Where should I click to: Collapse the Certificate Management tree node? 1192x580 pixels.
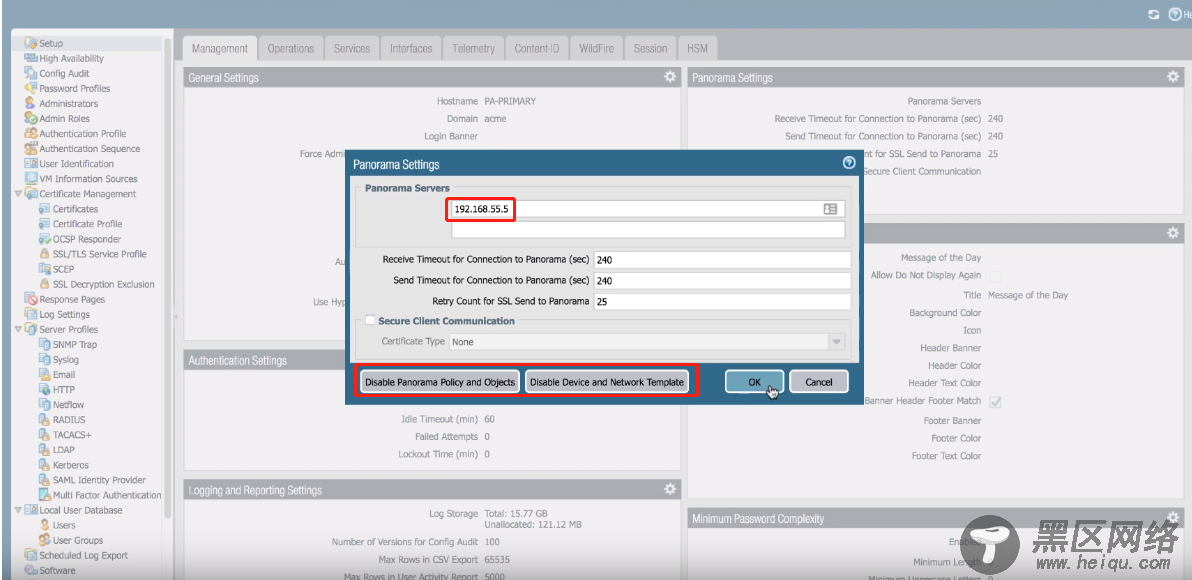18,194
